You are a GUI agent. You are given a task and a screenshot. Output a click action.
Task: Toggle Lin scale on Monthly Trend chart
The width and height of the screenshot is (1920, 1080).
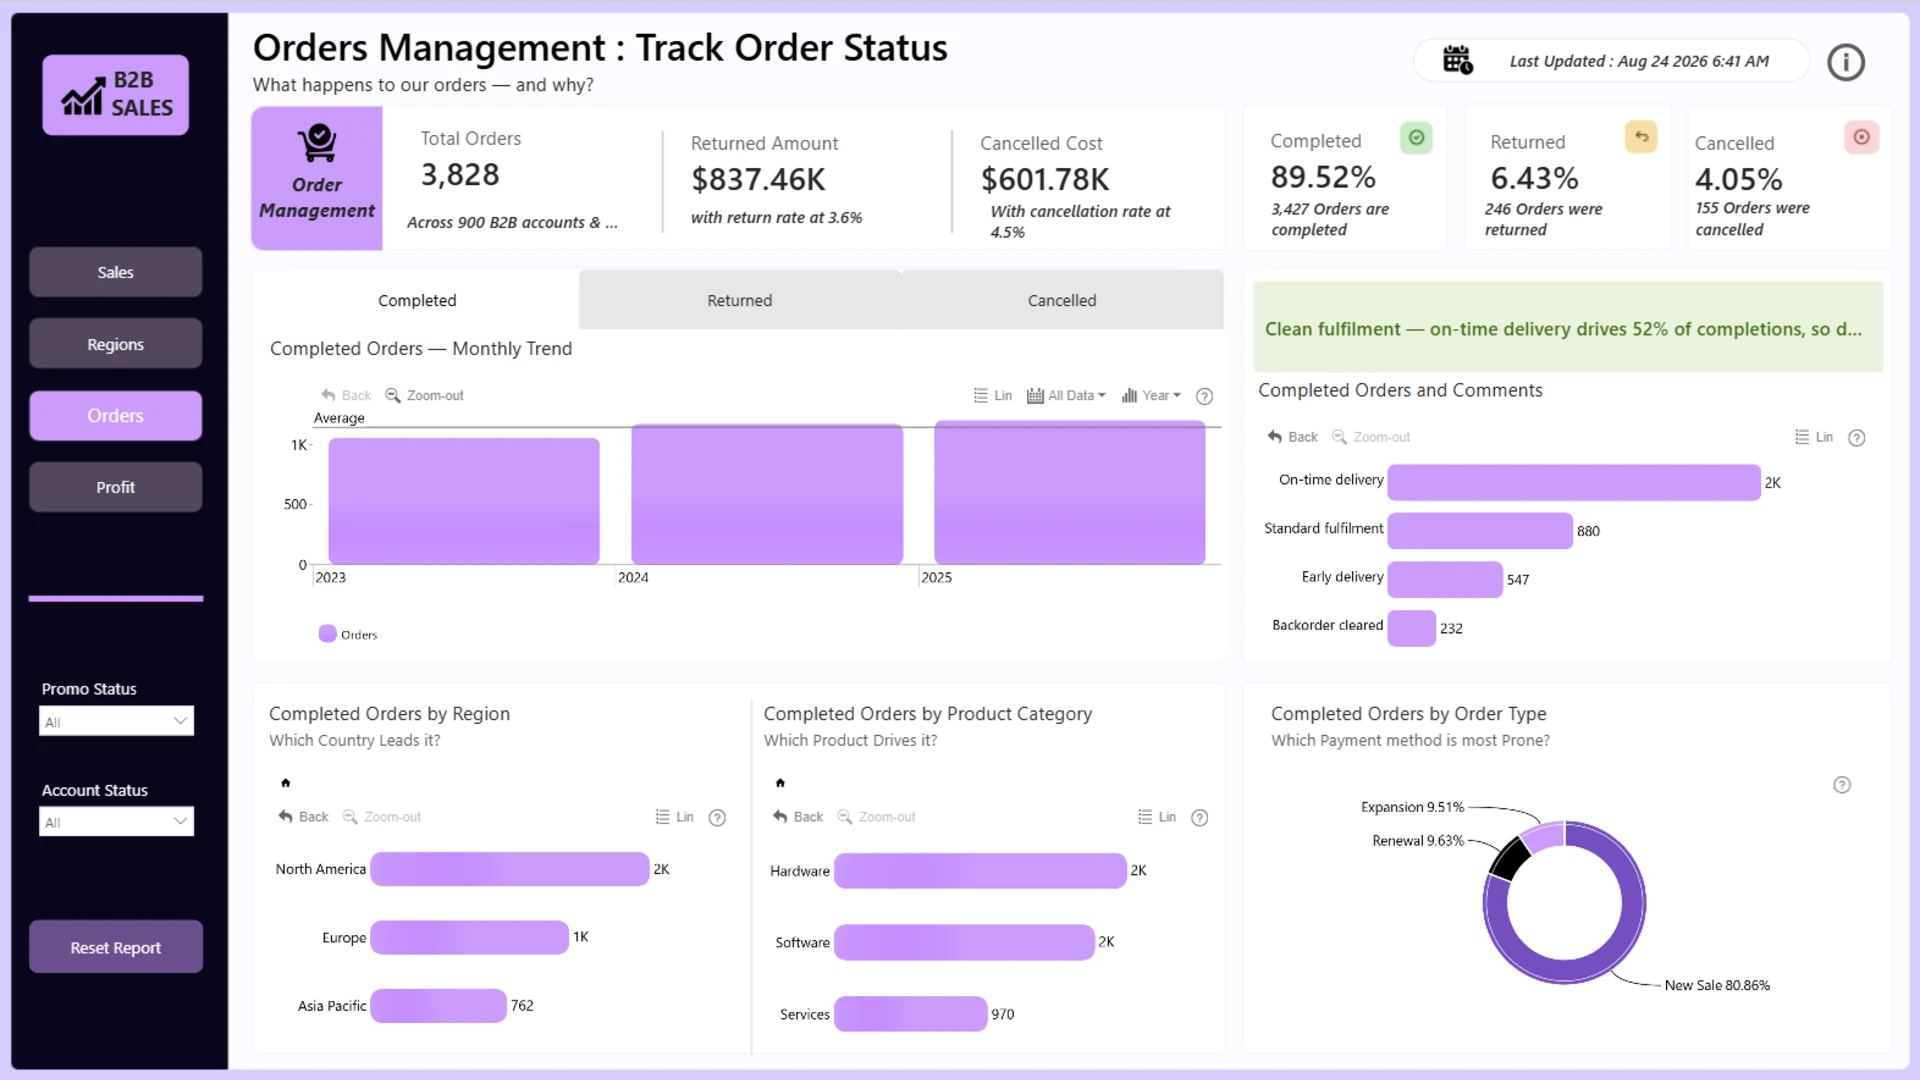click(993, 395)
